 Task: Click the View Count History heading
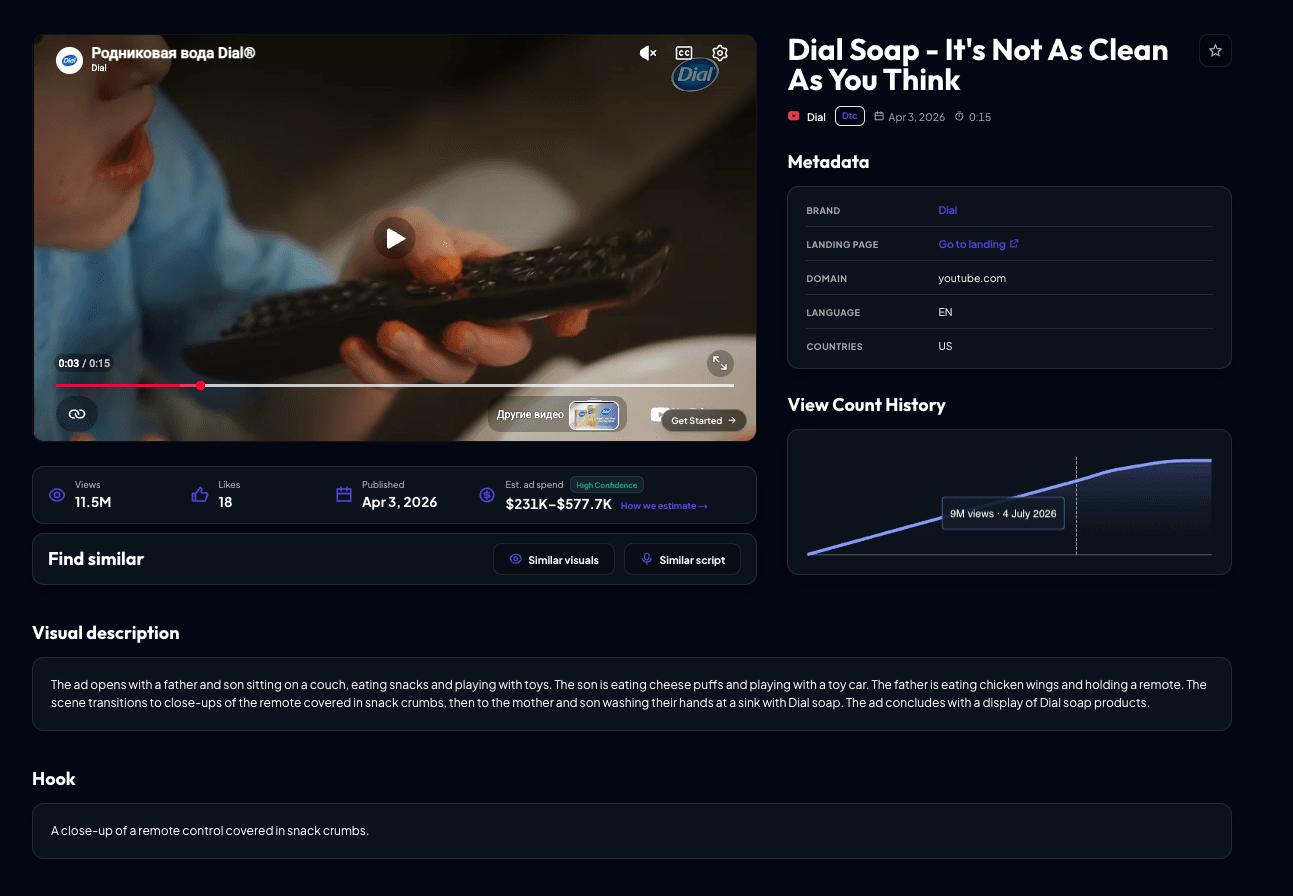point(866,405)
